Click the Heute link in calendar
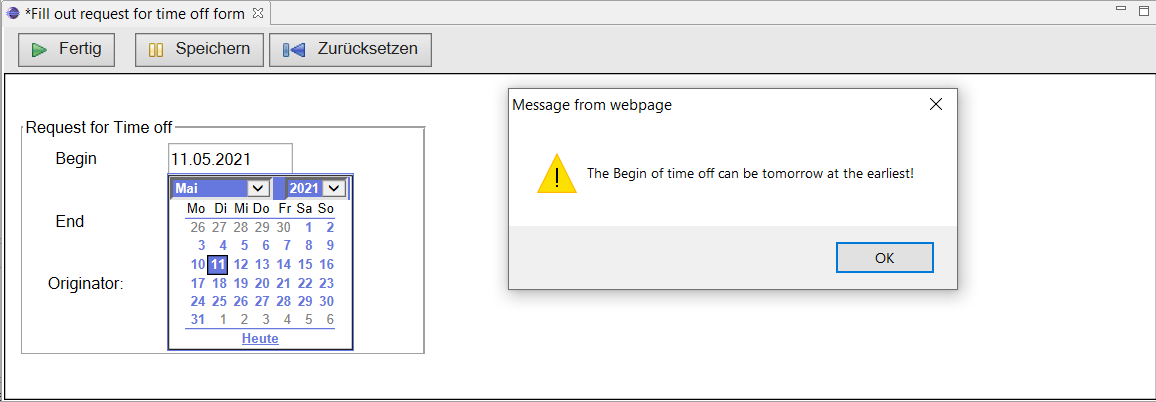The width and height of the screenshot is (1156, 402). pos(260,339)
